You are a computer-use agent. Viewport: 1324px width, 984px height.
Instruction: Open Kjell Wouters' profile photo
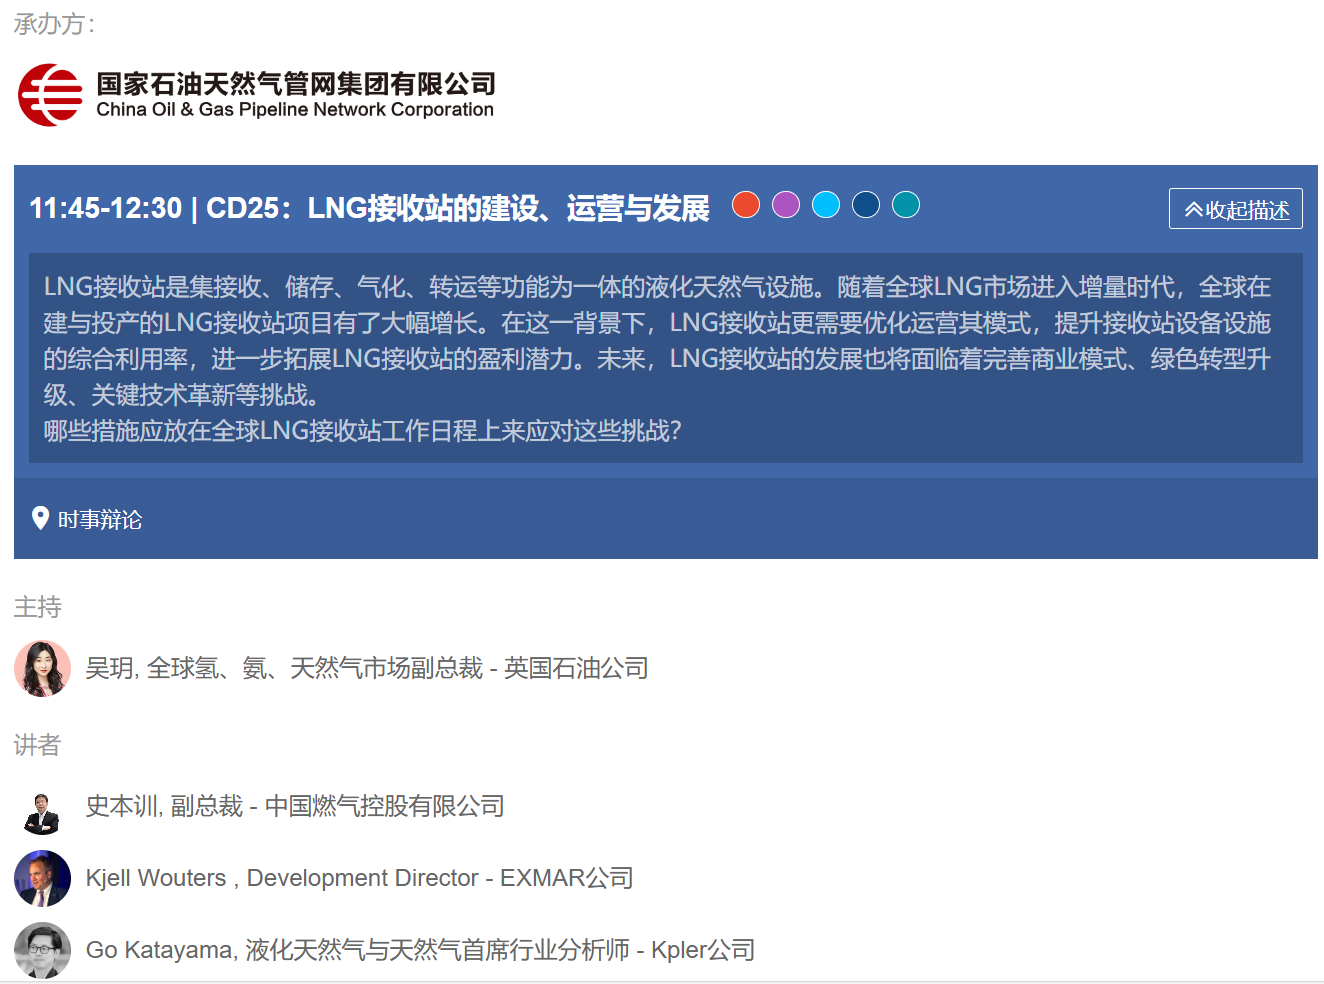42,878
